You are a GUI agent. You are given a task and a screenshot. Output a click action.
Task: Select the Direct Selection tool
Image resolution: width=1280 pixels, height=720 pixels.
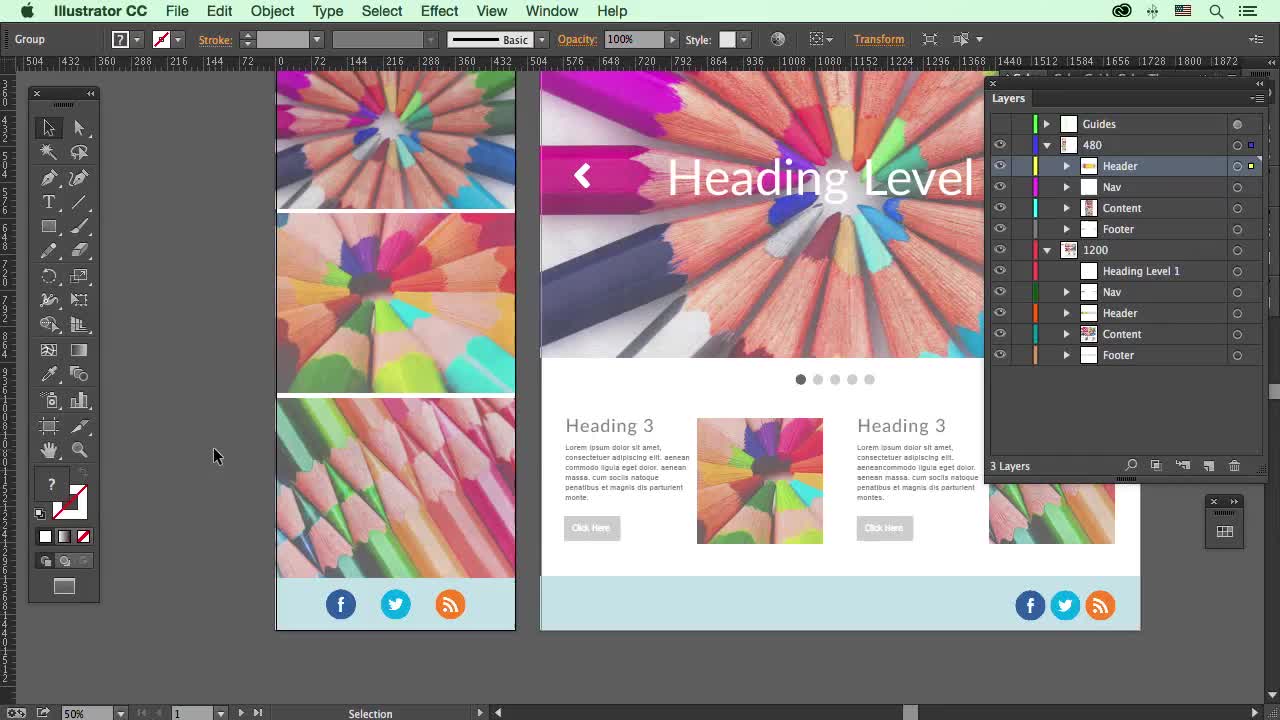[x=80, y=128]
